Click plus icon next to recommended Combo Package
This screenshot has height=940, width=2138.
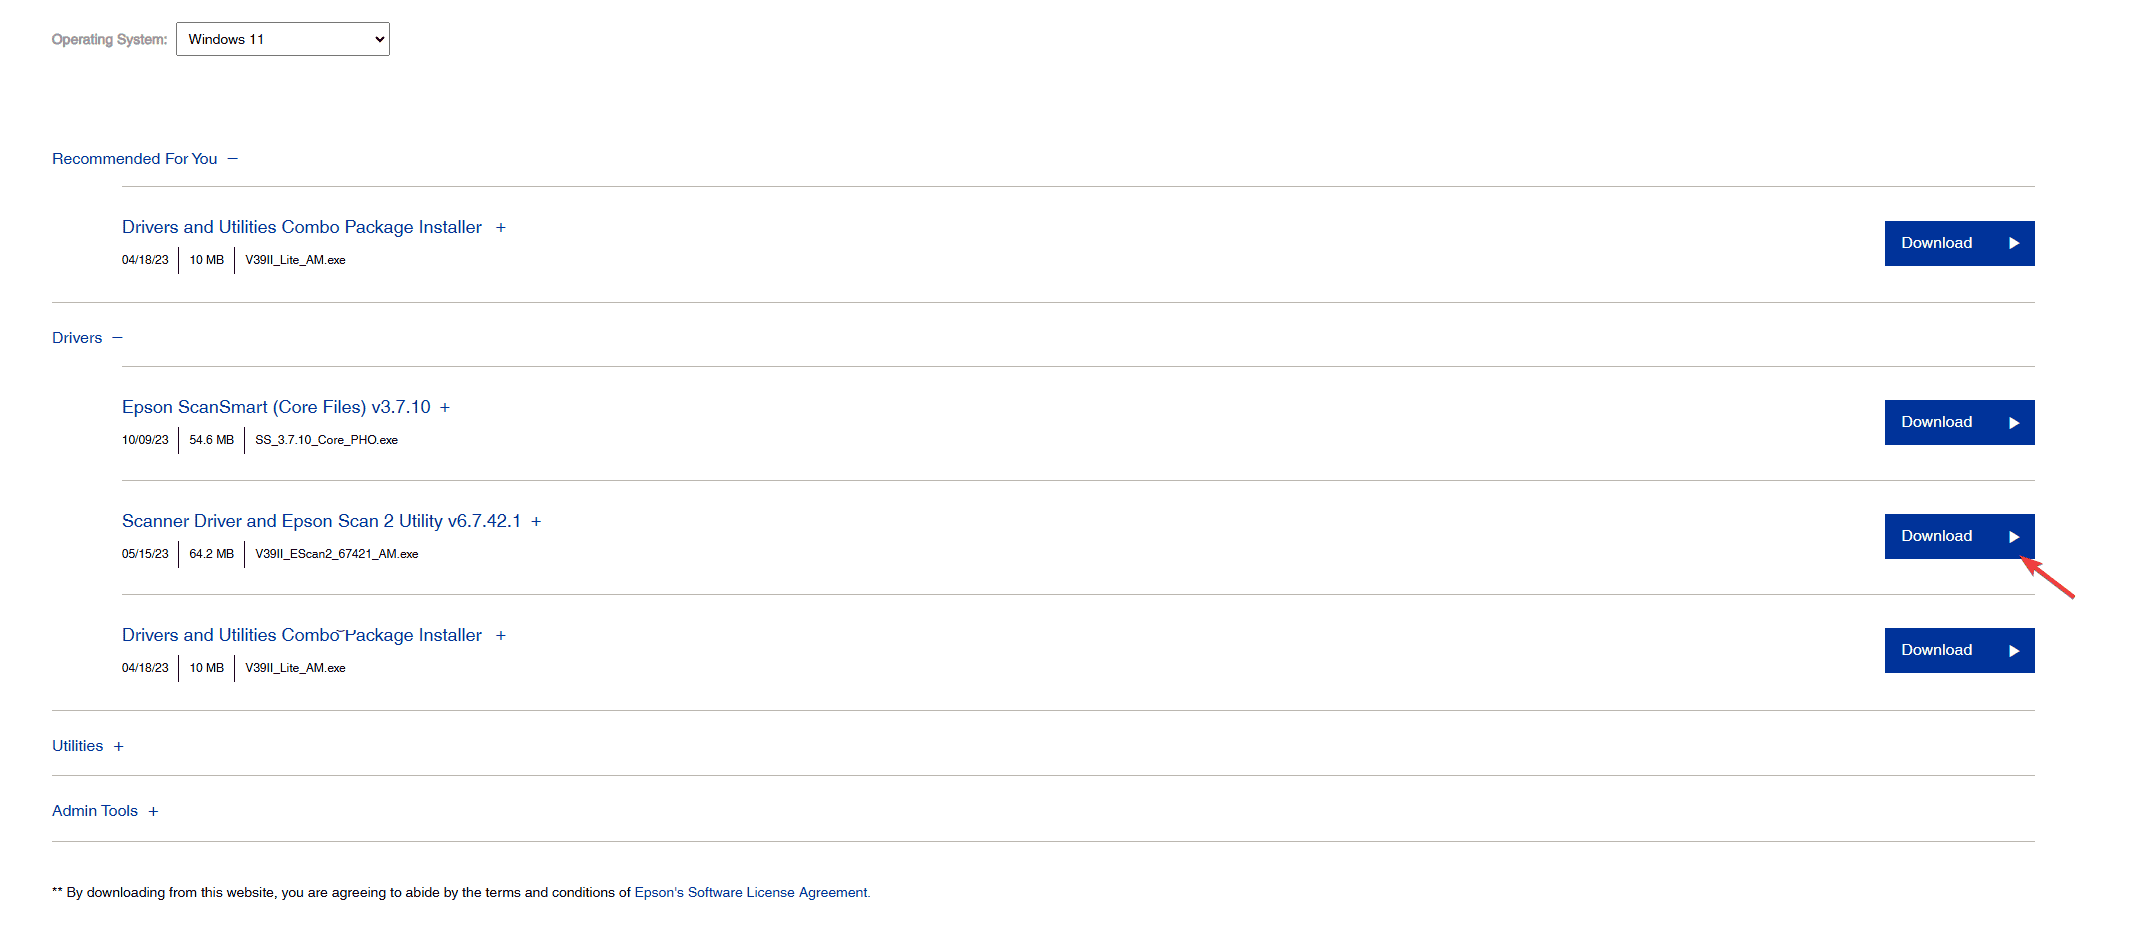pos(501,228)
